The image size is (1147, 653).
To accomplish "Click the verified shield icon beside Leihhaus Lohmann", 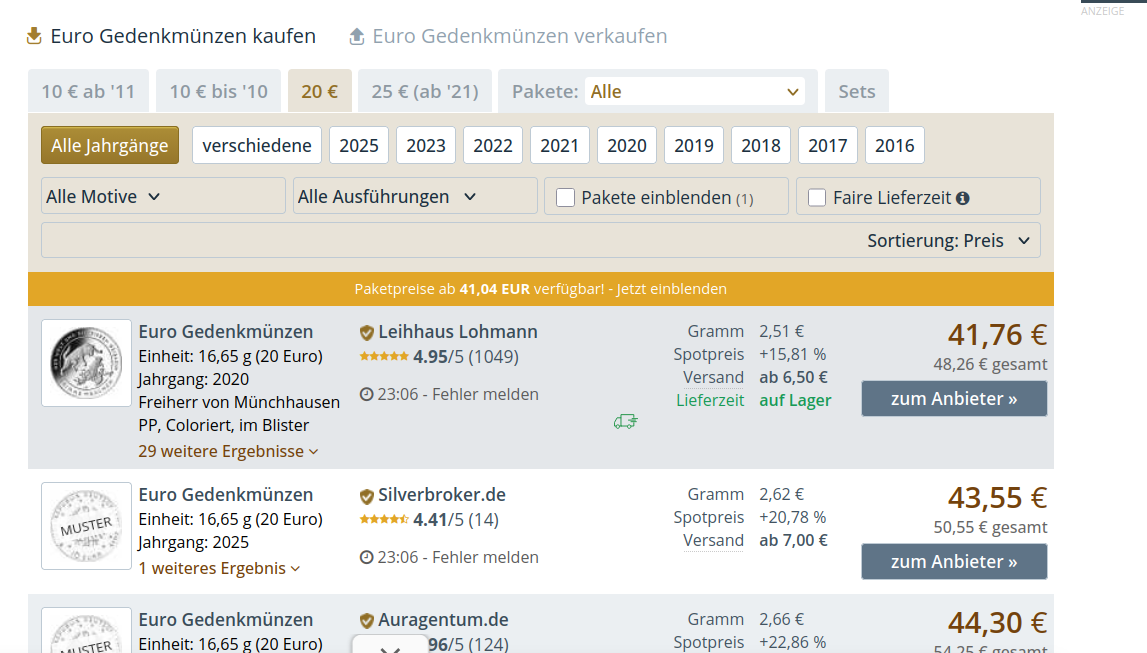I will [x=366, y=332].
